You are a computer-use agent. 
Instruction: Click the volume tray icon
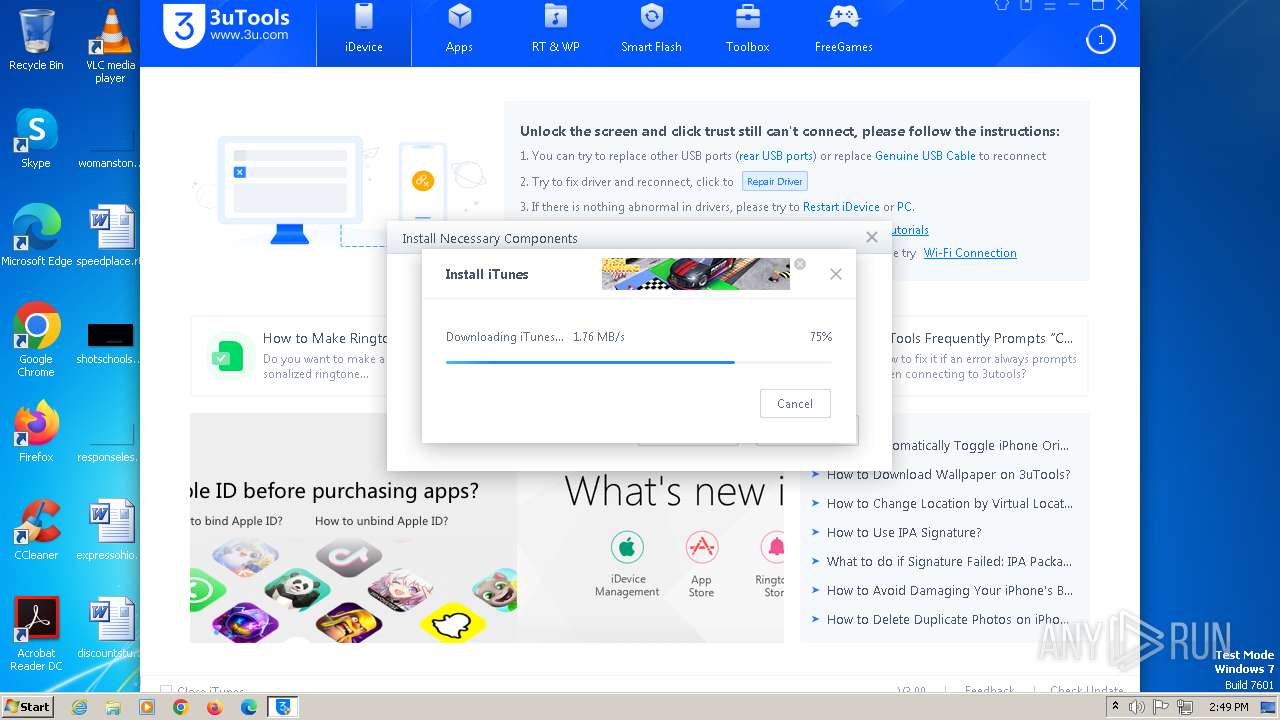pos(1137,707)
